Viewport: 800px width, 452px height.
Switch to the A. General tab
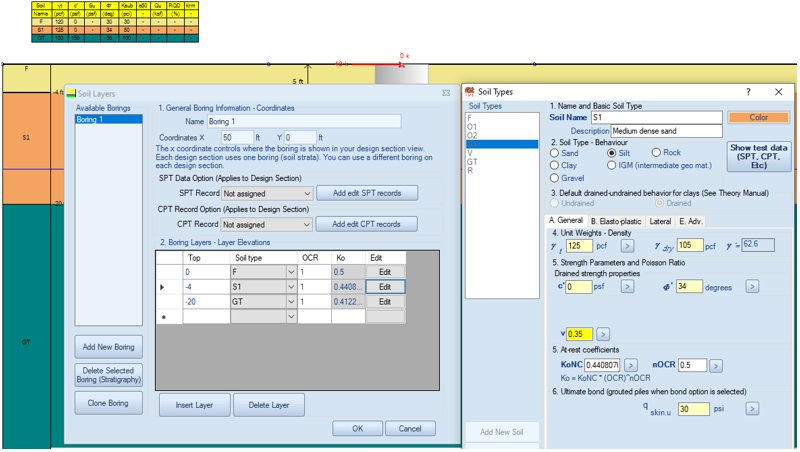[x=565, y=220]
